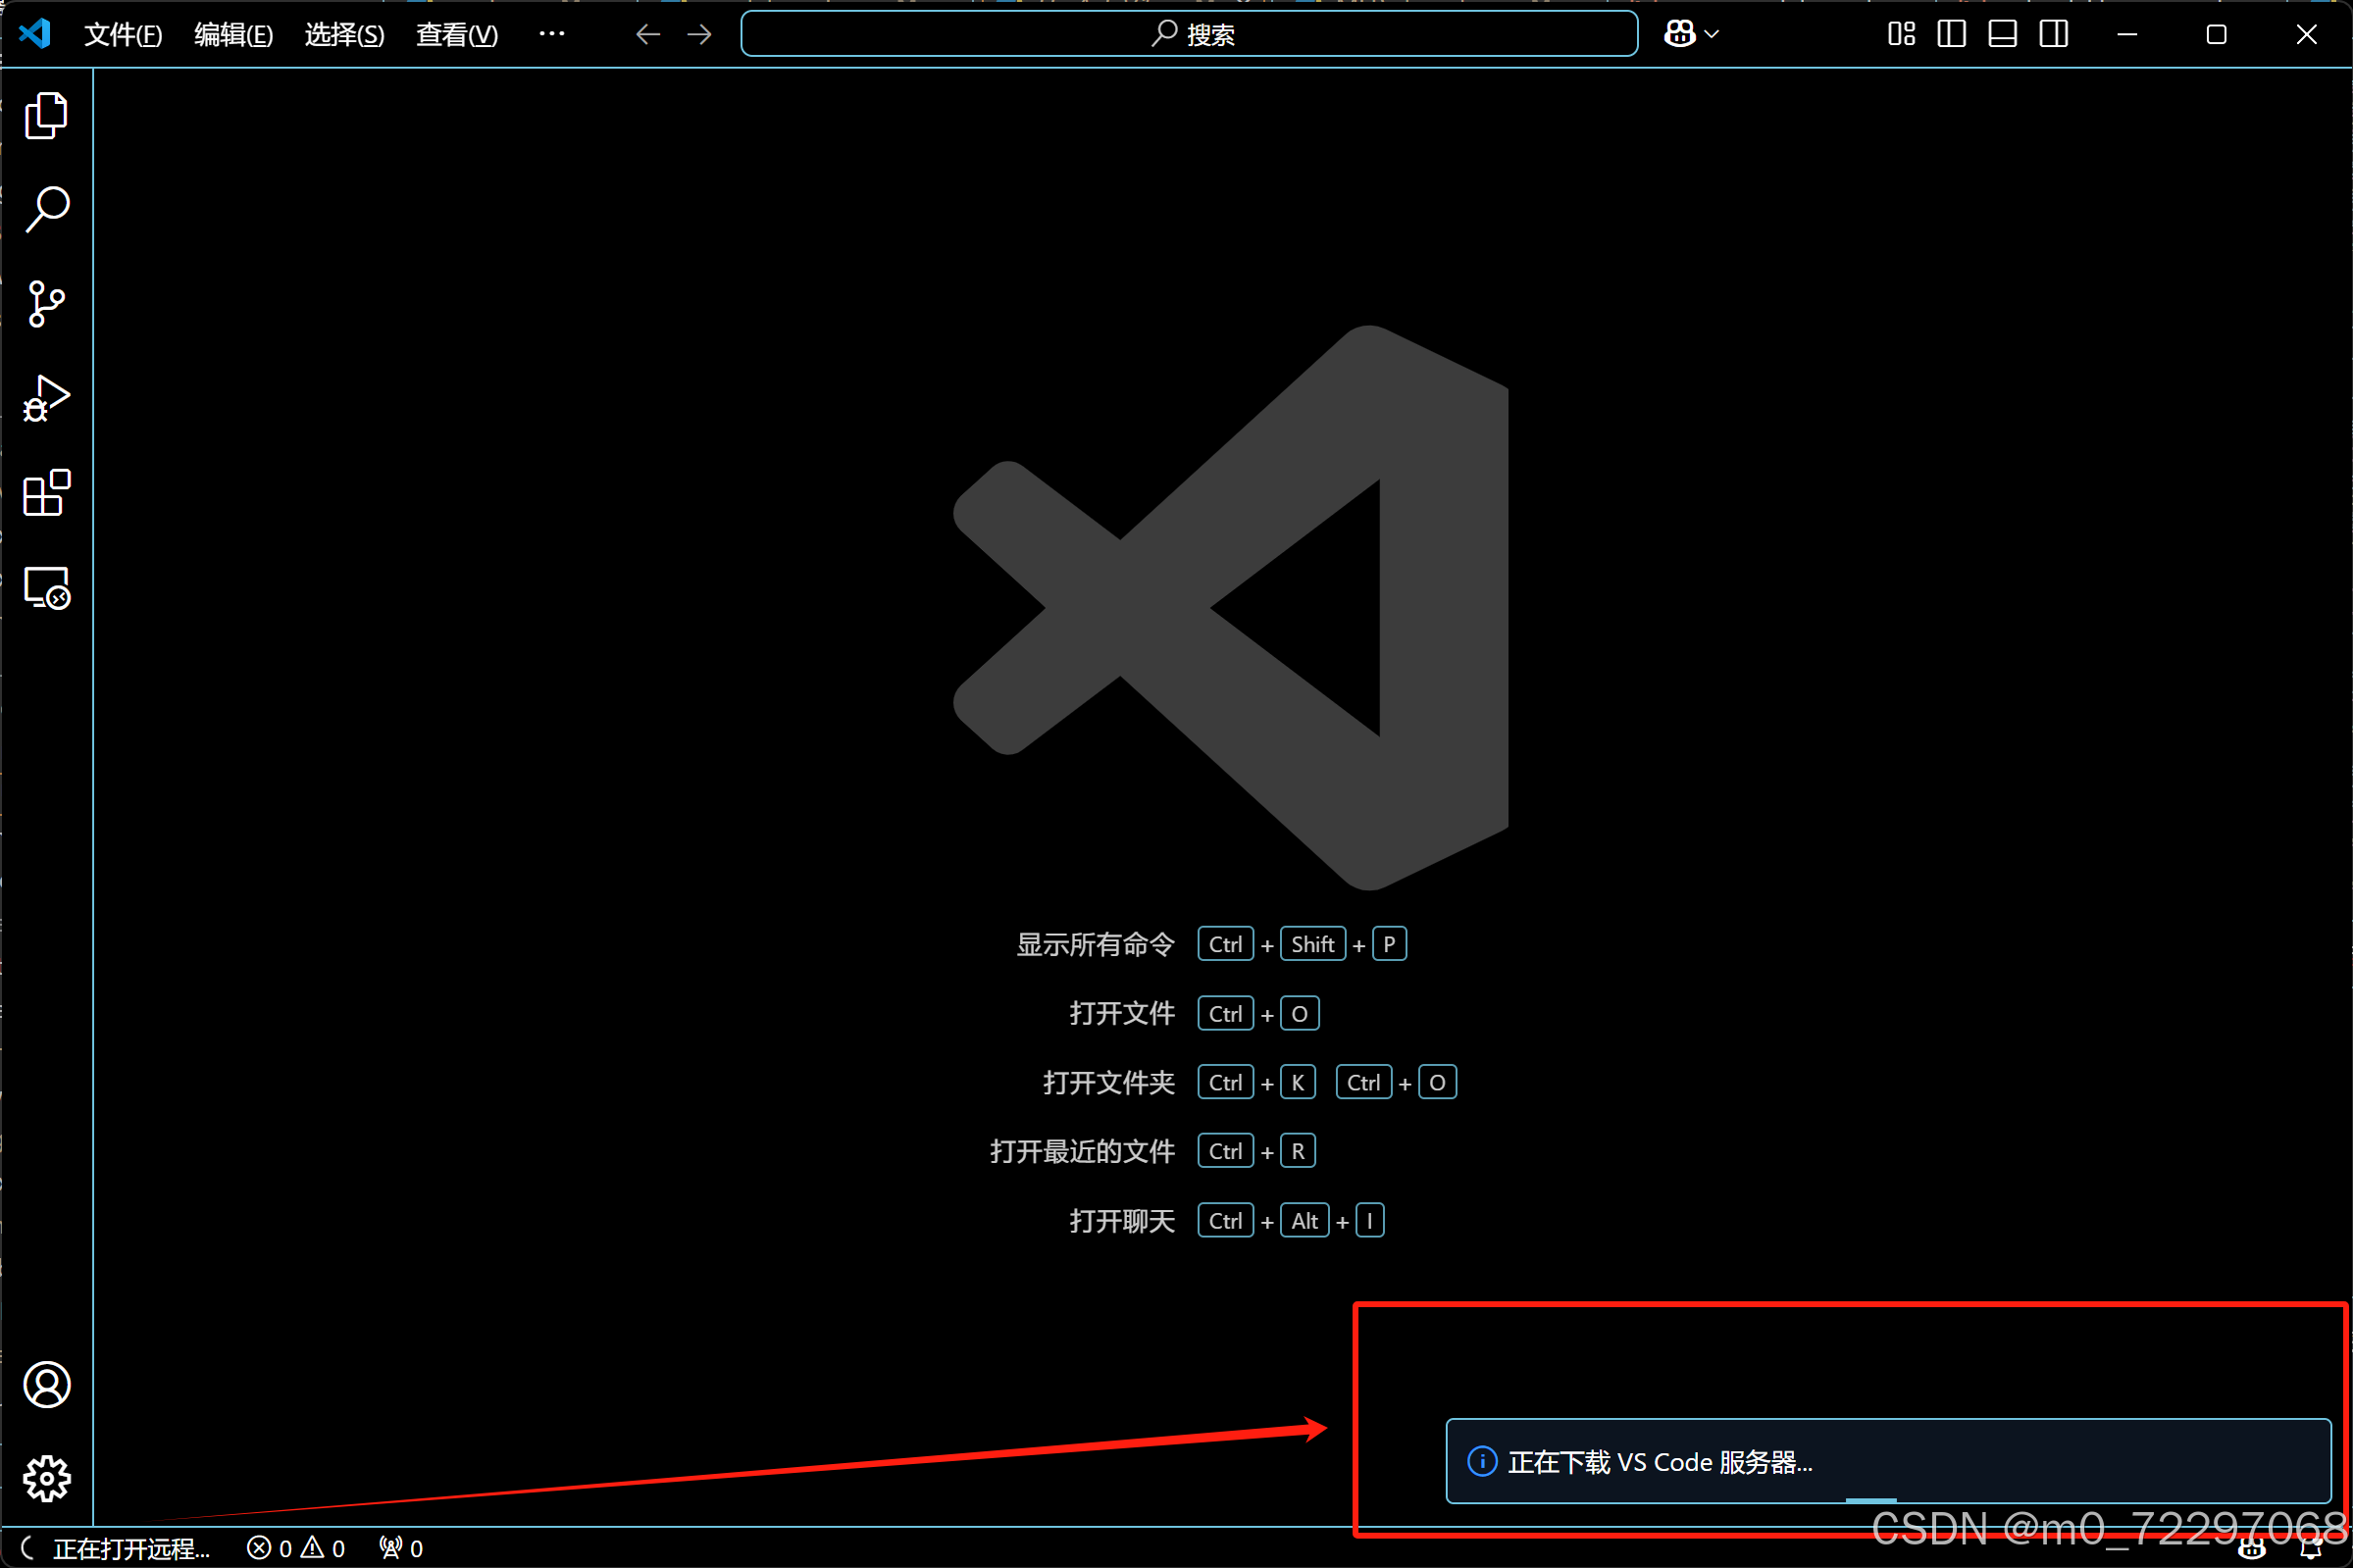Close the VS Code window
The image size is (2353, 1568).
tap(2306, 35)
